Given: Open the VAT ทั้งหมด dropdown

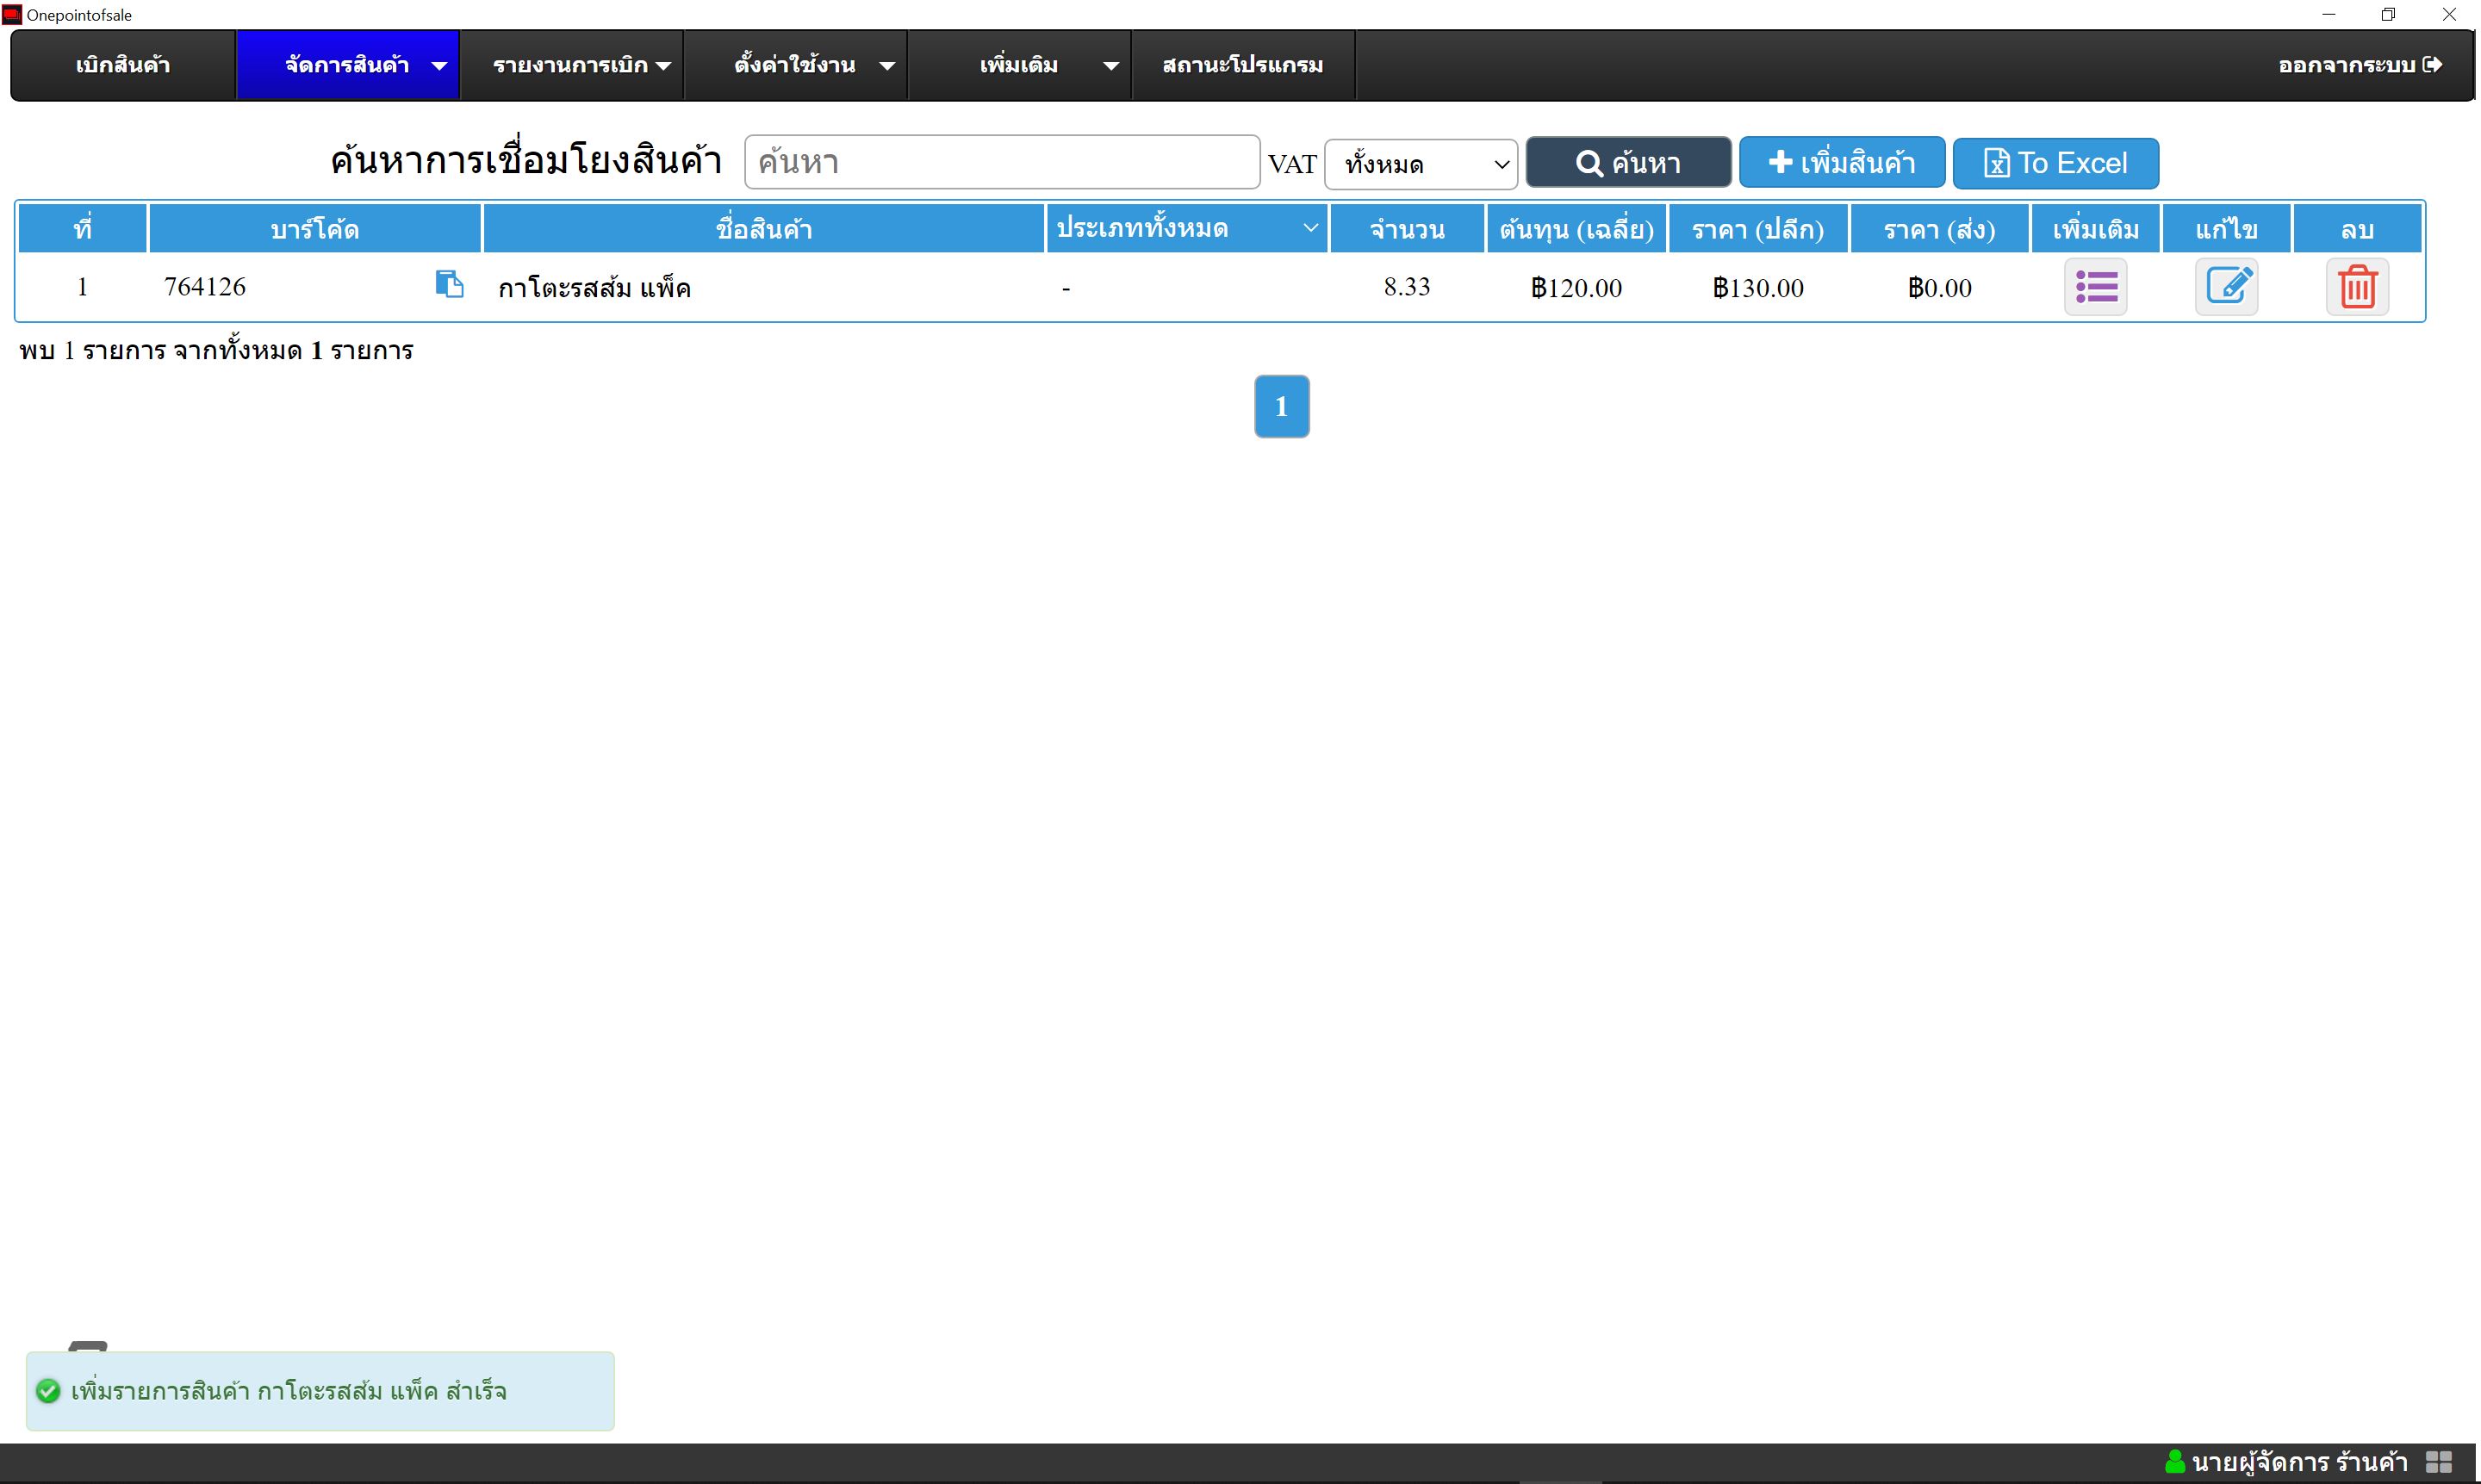Looking at the screenshot, I should (1421, 164).
